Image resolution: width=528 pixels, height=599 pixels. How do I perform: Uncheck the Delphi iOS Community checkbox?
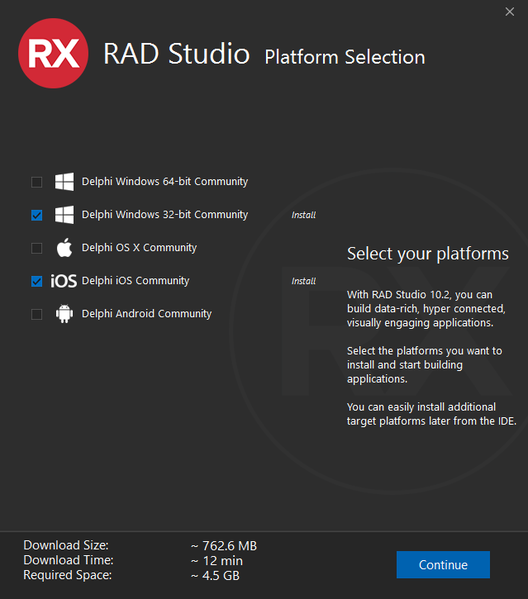coord(37,282)
